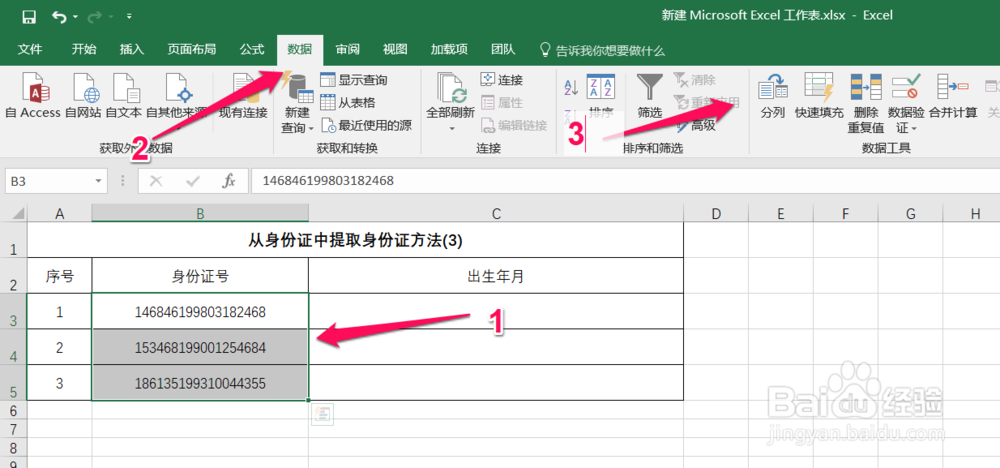Click the confirm checkmark in formula bar
1000x468 pixels.
coord(193,182)
